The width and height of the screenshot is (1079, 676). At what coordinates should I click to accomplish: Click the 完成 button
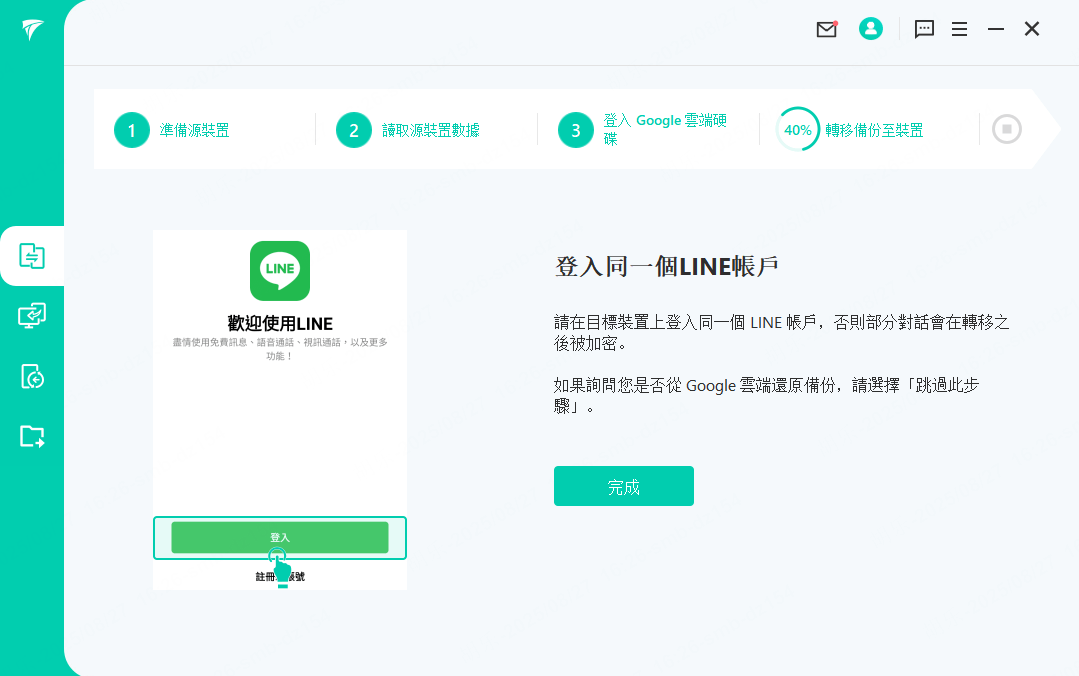point(623,486)
